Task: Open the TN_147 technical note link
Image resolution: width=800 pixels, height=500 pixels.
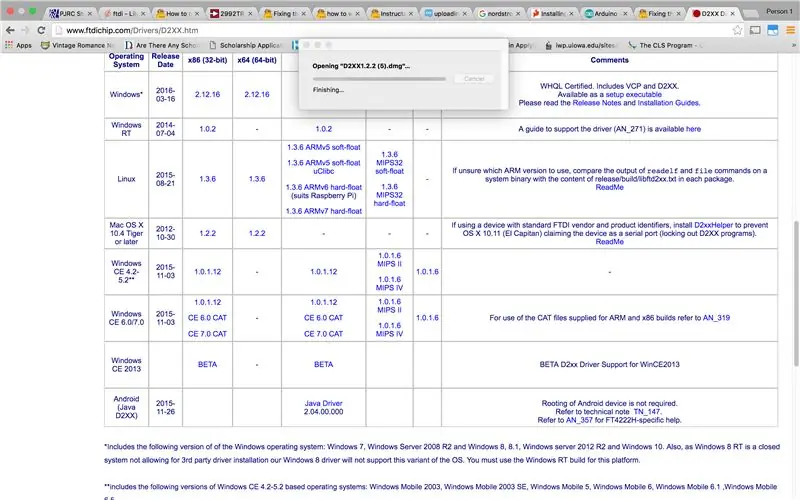Action: click(646, 411)
